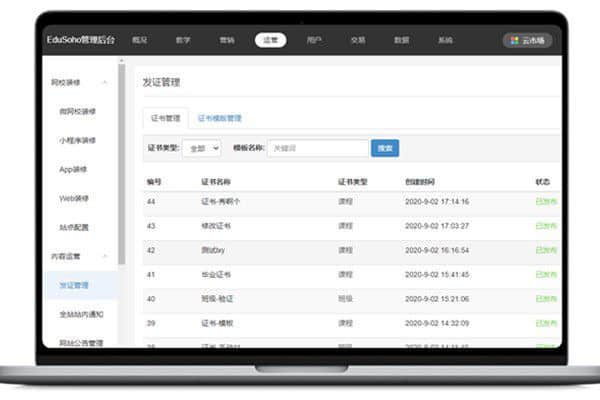Open the 概况 overview menu in top navigation

[x=140, y=40]
